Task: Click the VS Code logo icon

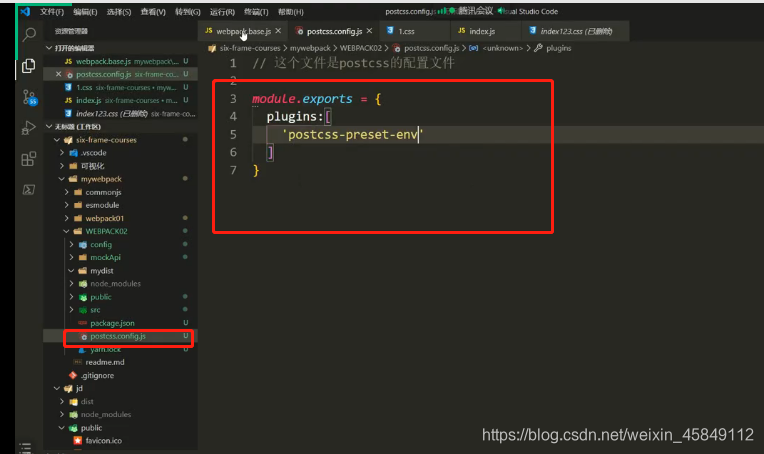Action: click(x=25, y=11)
